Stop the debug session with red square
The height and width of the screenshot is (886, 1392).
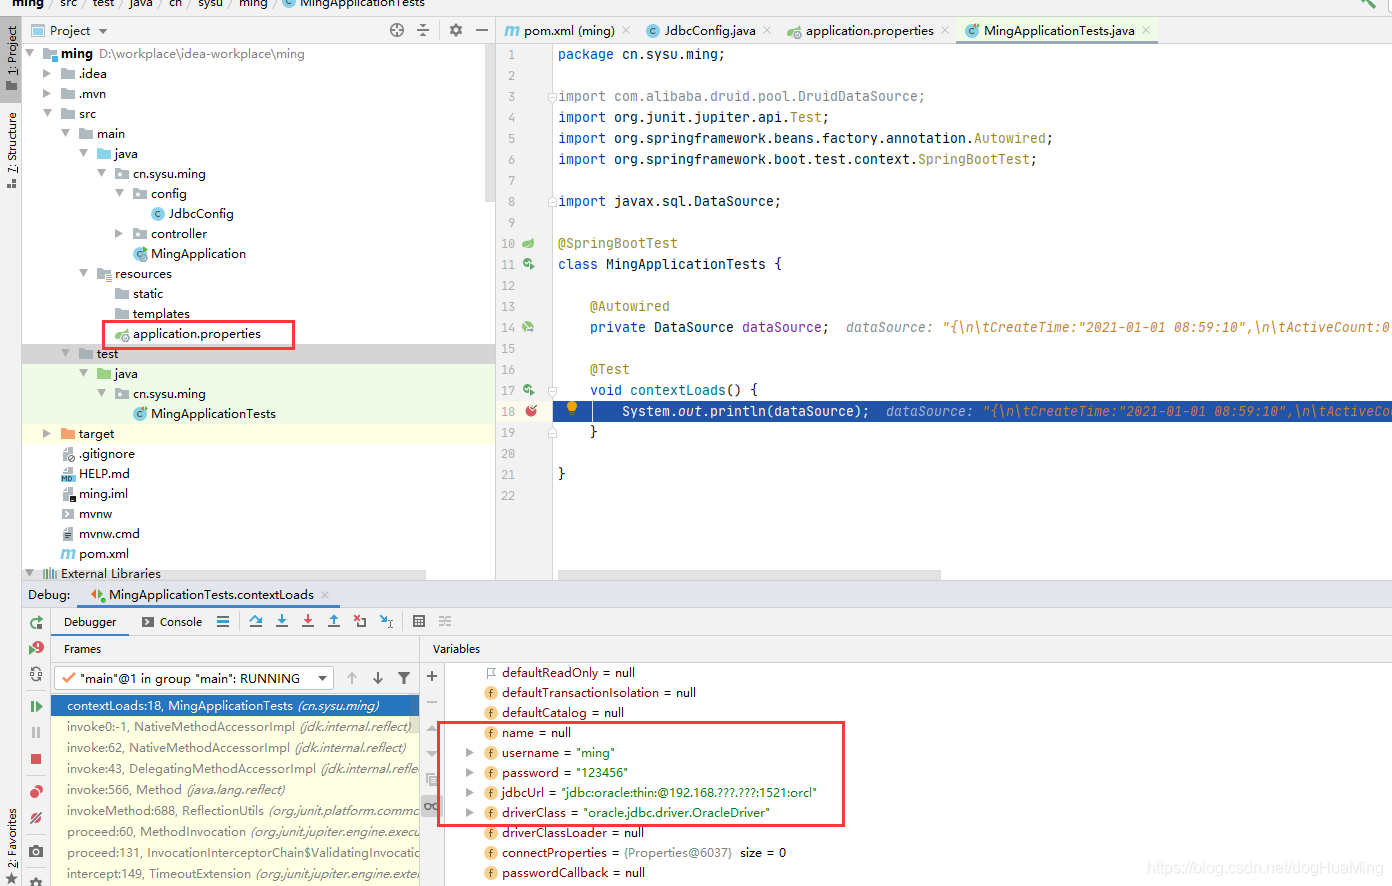coord(36,759)
